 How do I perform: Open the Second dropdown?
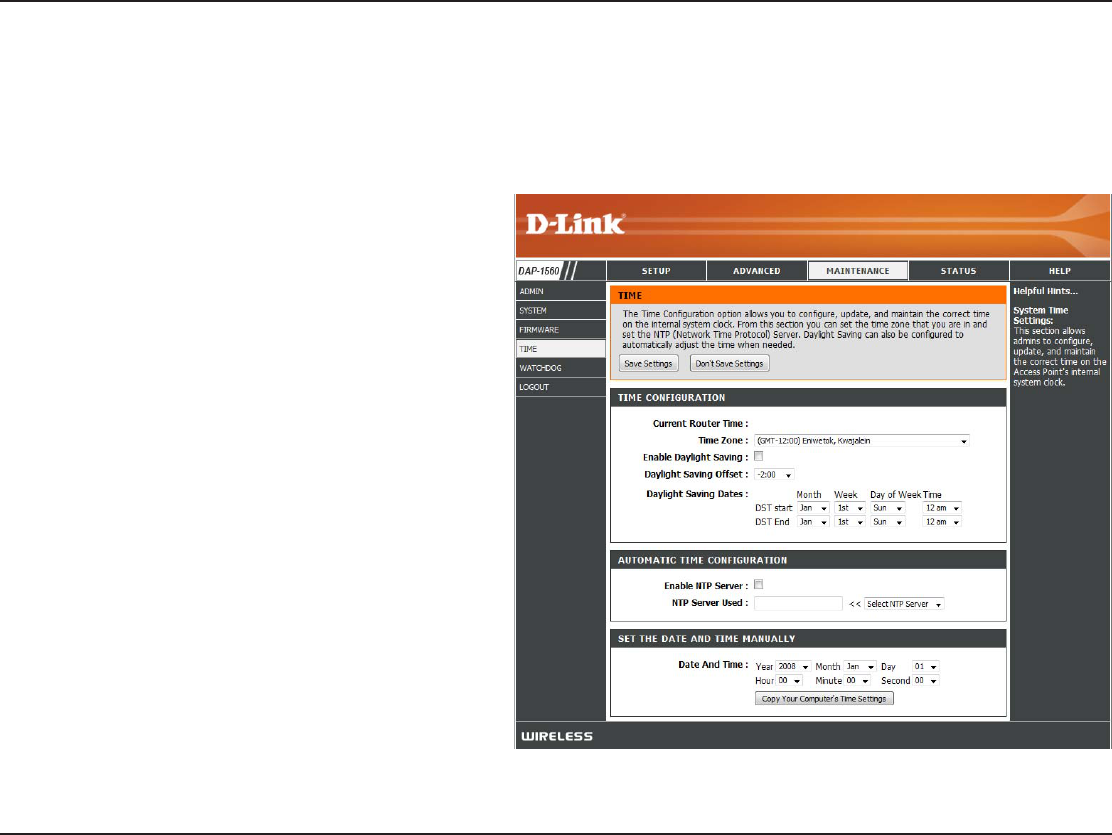(925, 681)
